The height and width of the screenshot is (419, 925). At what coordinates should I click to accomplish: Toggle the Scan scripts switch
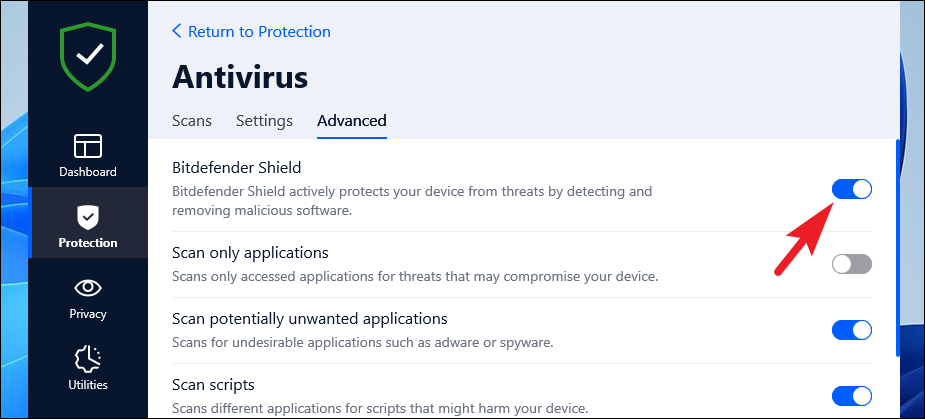(x=852, y=395)
